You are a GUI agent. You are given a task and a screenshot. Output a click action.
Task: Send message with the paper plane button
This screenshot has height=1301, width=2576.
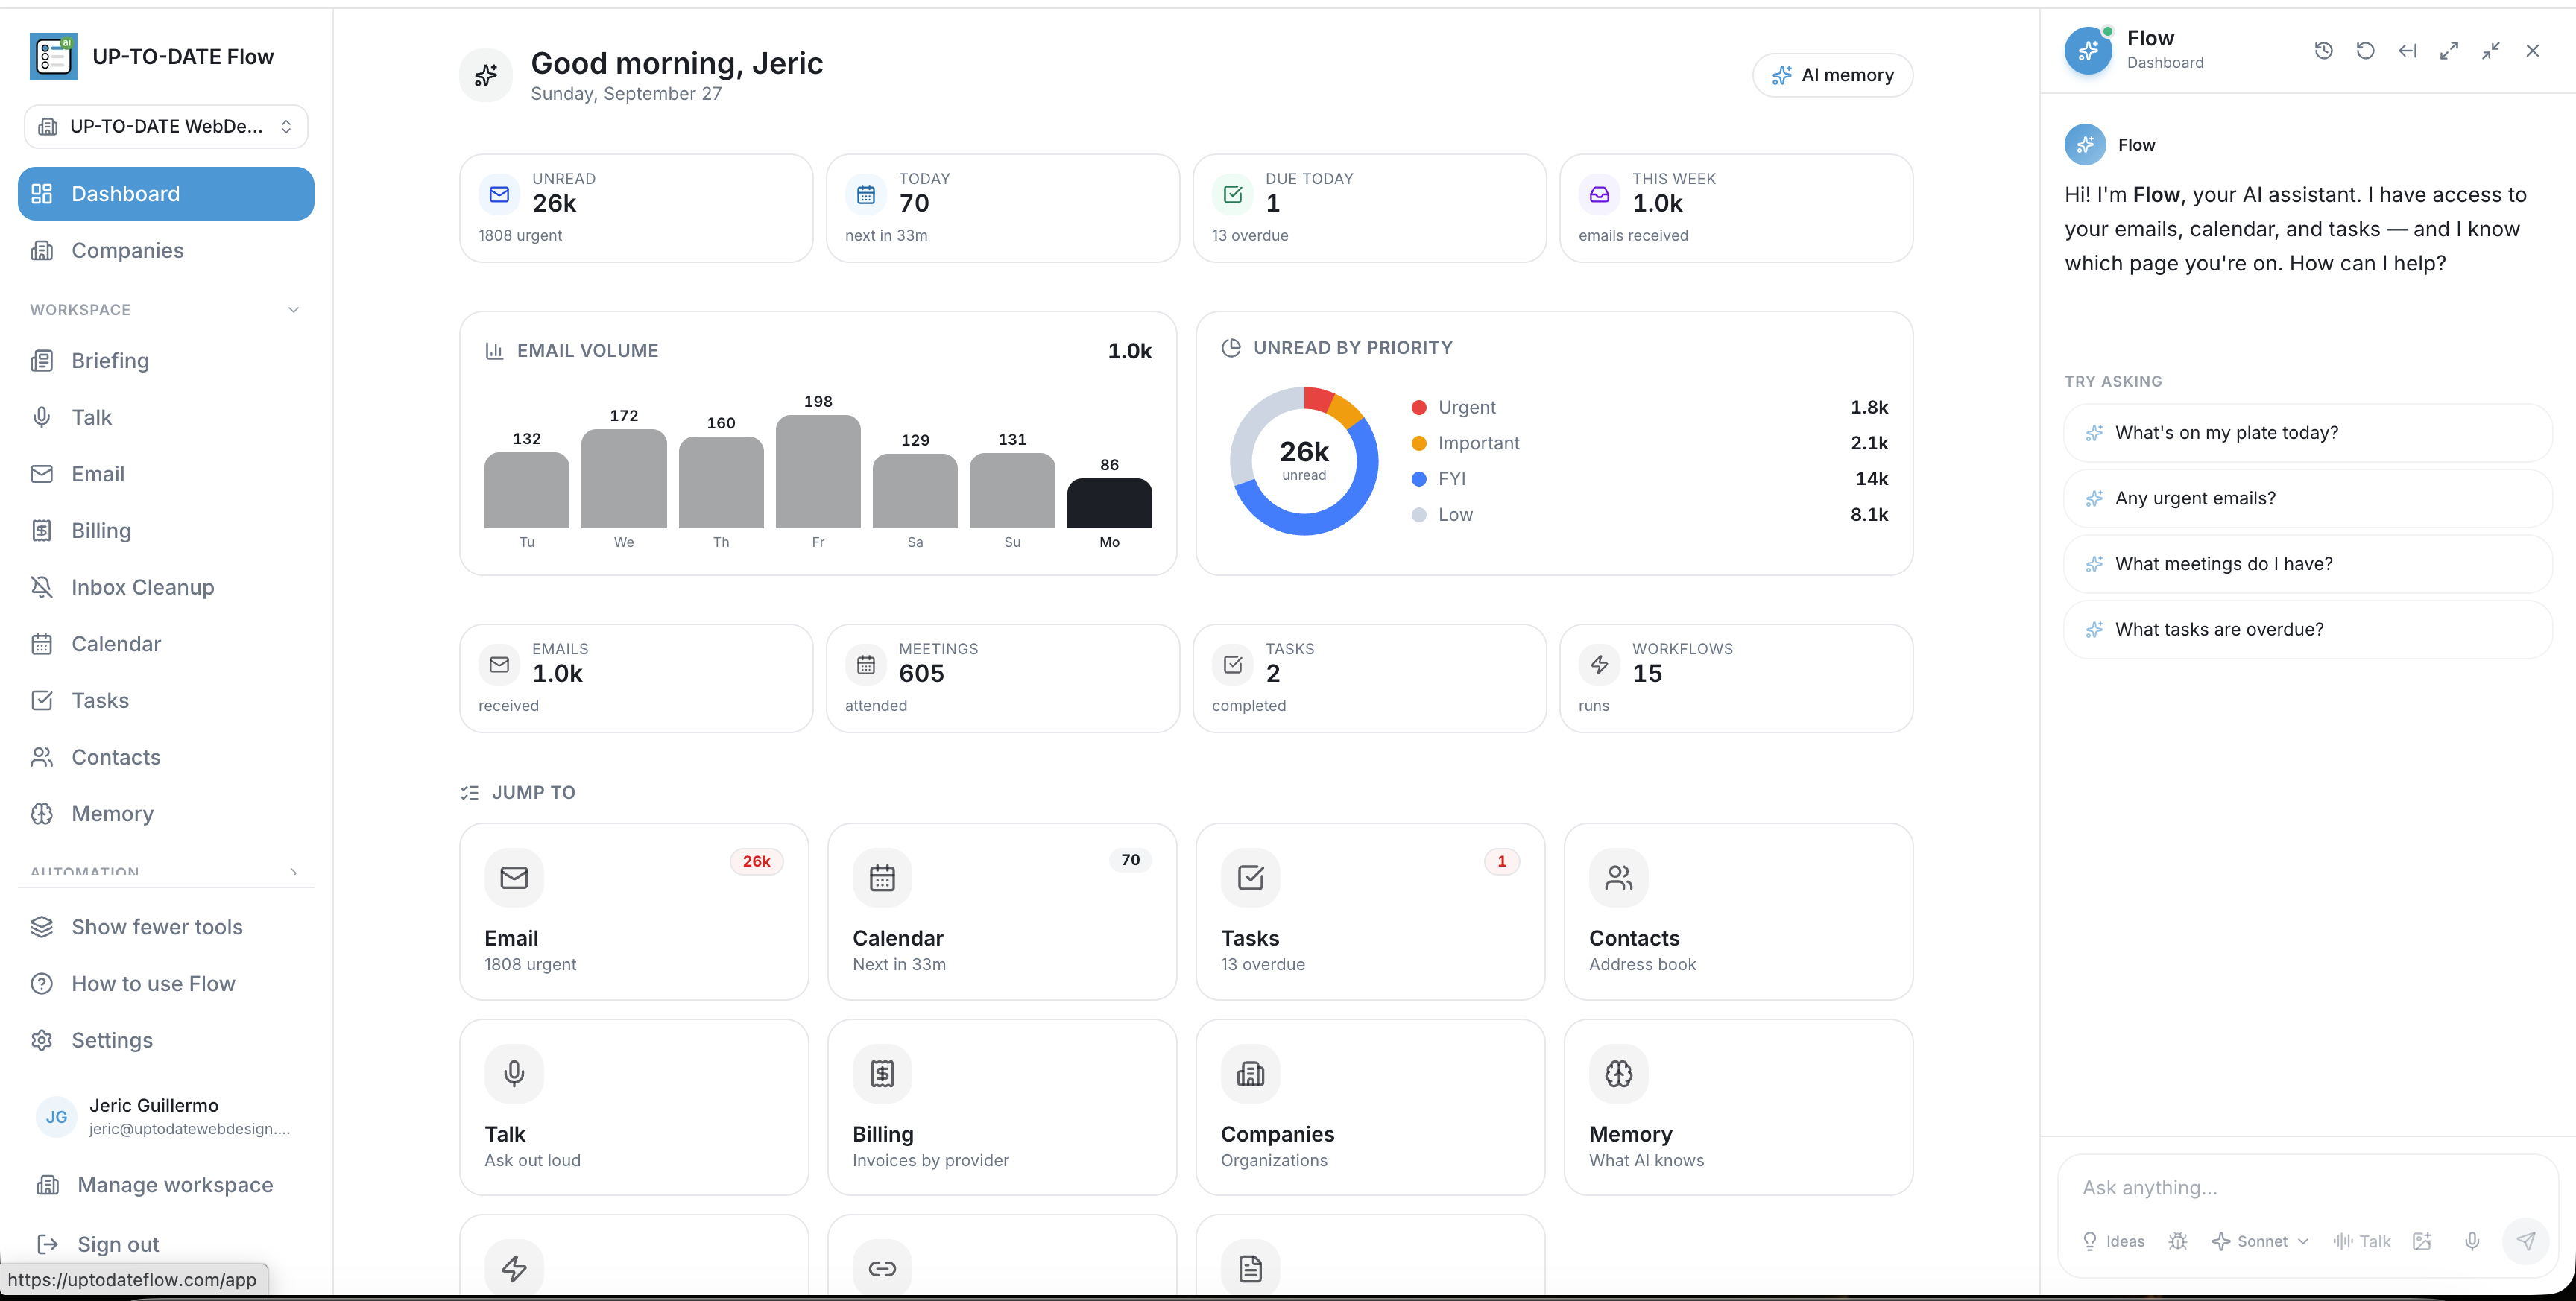(x=2525, y=1241)
